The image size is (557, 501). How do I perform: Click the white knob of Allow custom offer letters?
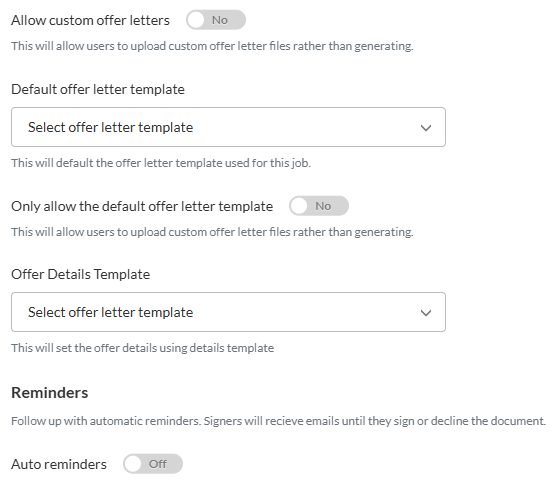[196, 20]
